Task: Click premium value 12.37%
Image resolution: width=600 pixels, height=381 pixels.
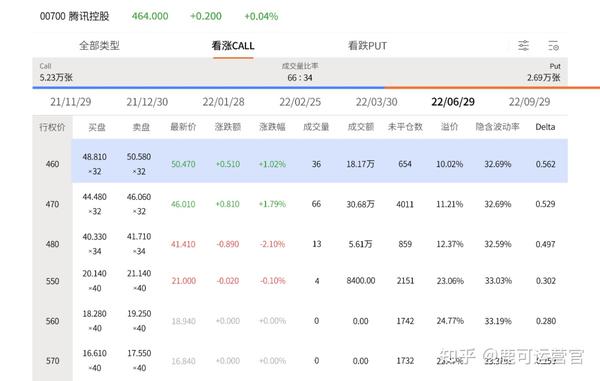Action: [450, 244]
